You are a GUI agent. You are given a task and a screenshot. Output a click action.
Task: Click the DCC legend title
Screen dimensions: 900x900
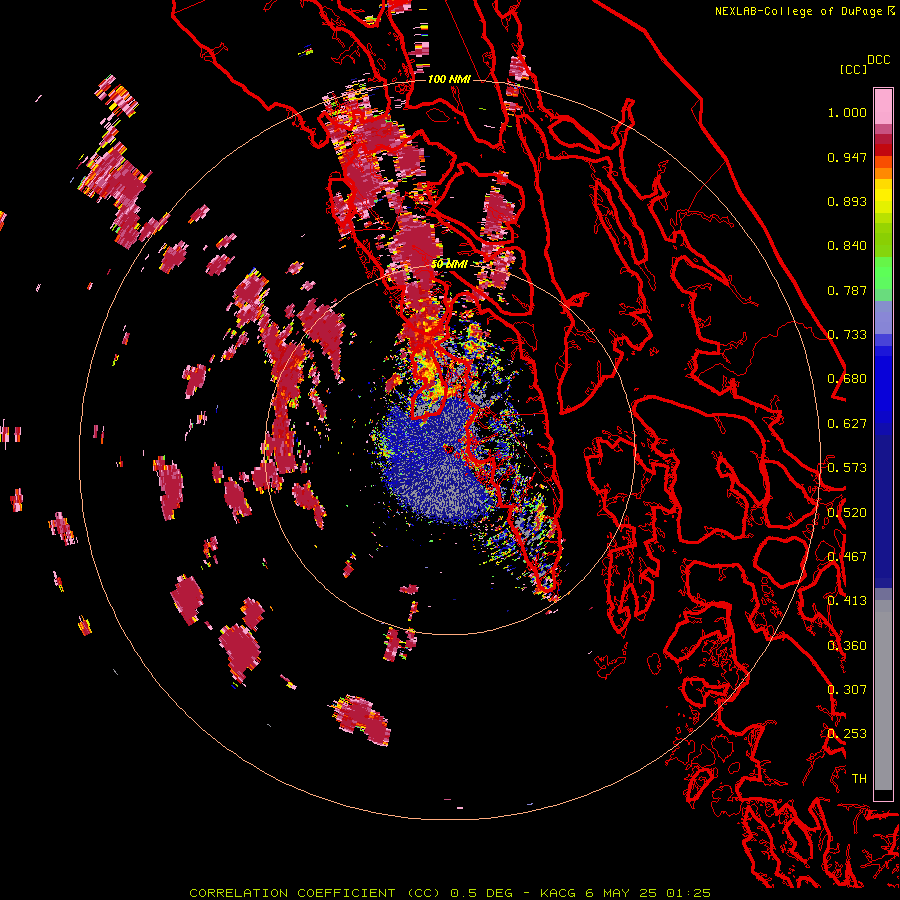tap(878, 60)
